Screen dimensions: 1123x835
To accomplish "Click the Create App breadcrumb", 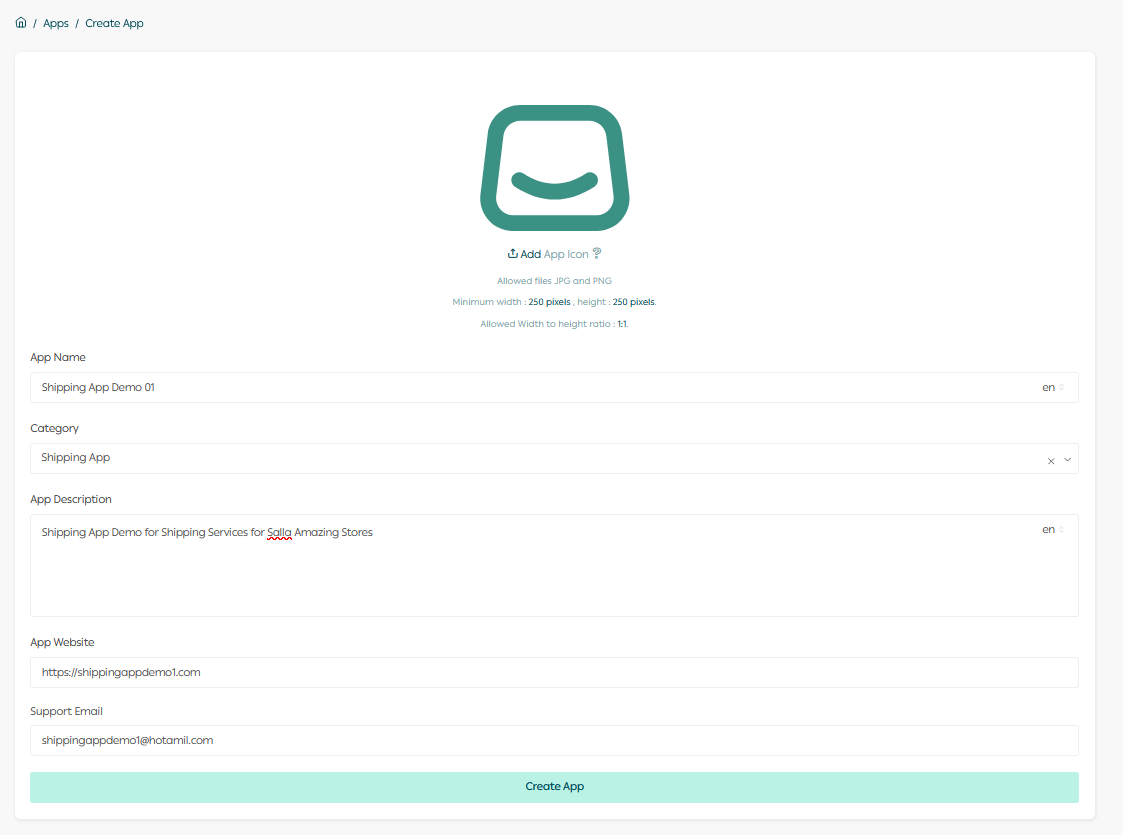I will [x=115, y=24].
